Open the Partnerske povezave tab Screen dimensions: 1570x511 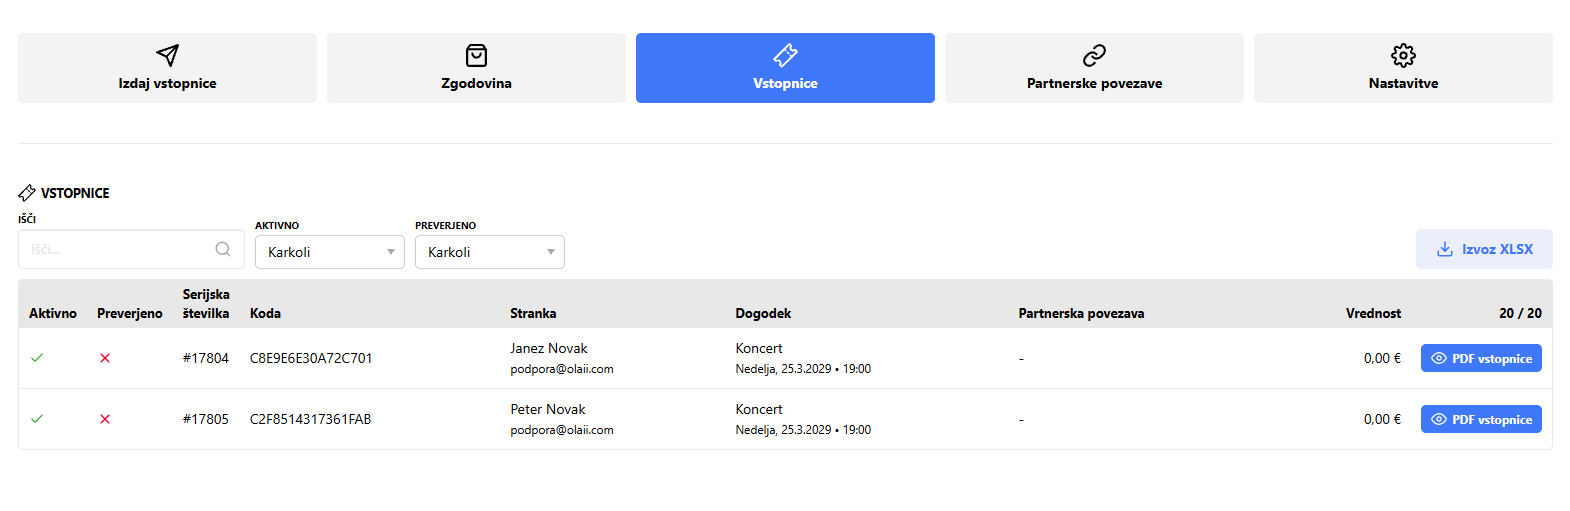[1094, 68]
